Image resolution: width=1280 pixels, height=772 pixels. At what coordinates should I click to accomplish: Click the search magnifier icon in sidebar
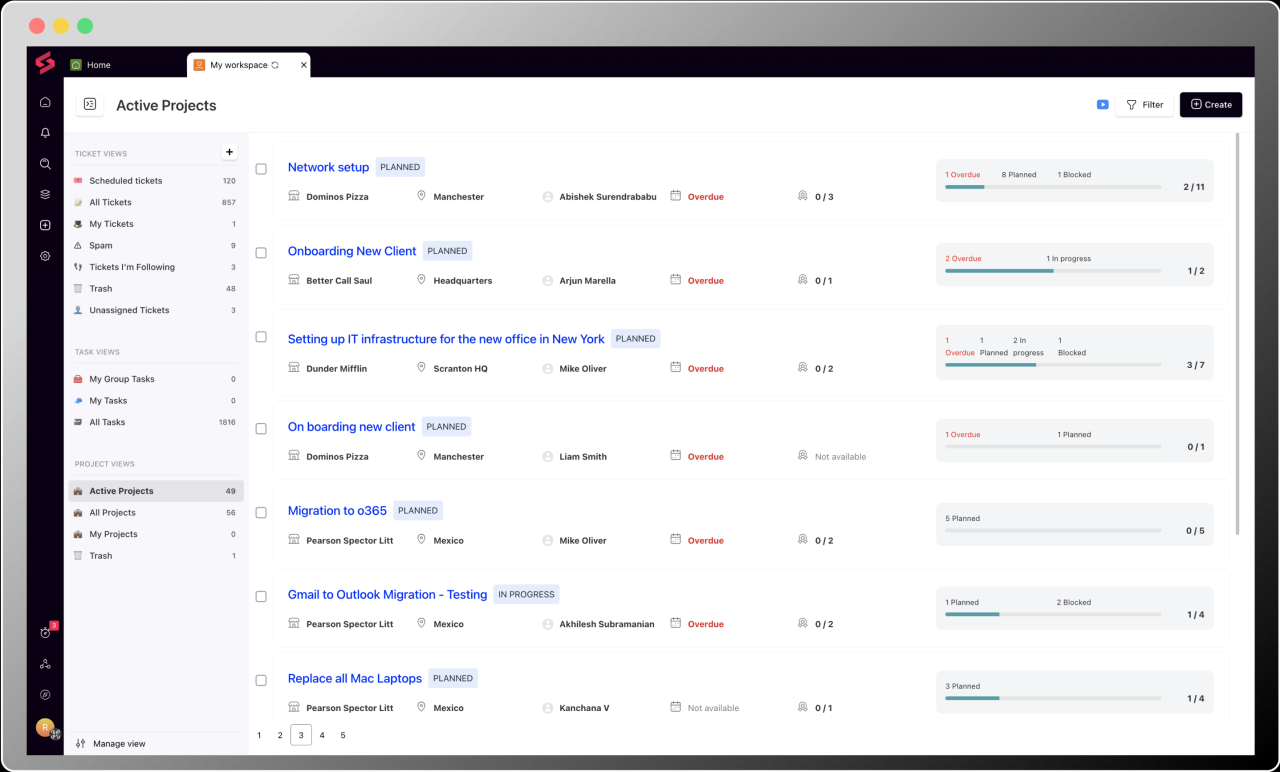(45, 164)
